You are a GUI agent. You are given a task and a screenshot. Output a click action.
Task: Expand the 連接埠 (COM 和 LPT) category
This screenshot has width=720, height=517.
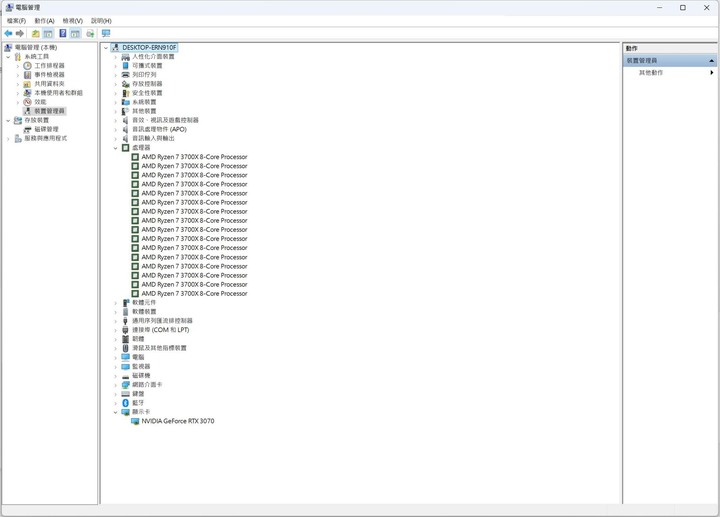116,330
